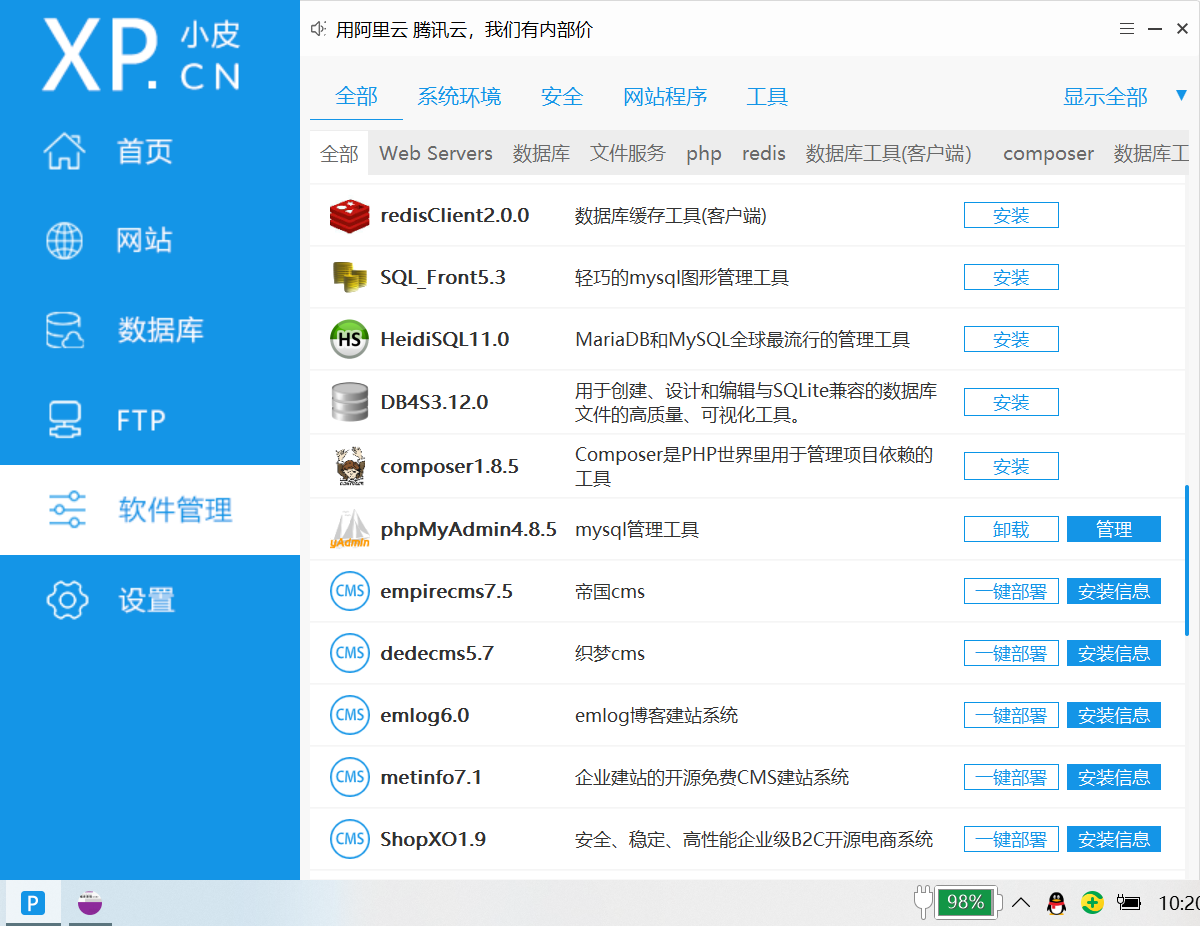Screen dimensions: 1200x926
Task: Click the globe icon beside 网站
Action: point(66,240)
